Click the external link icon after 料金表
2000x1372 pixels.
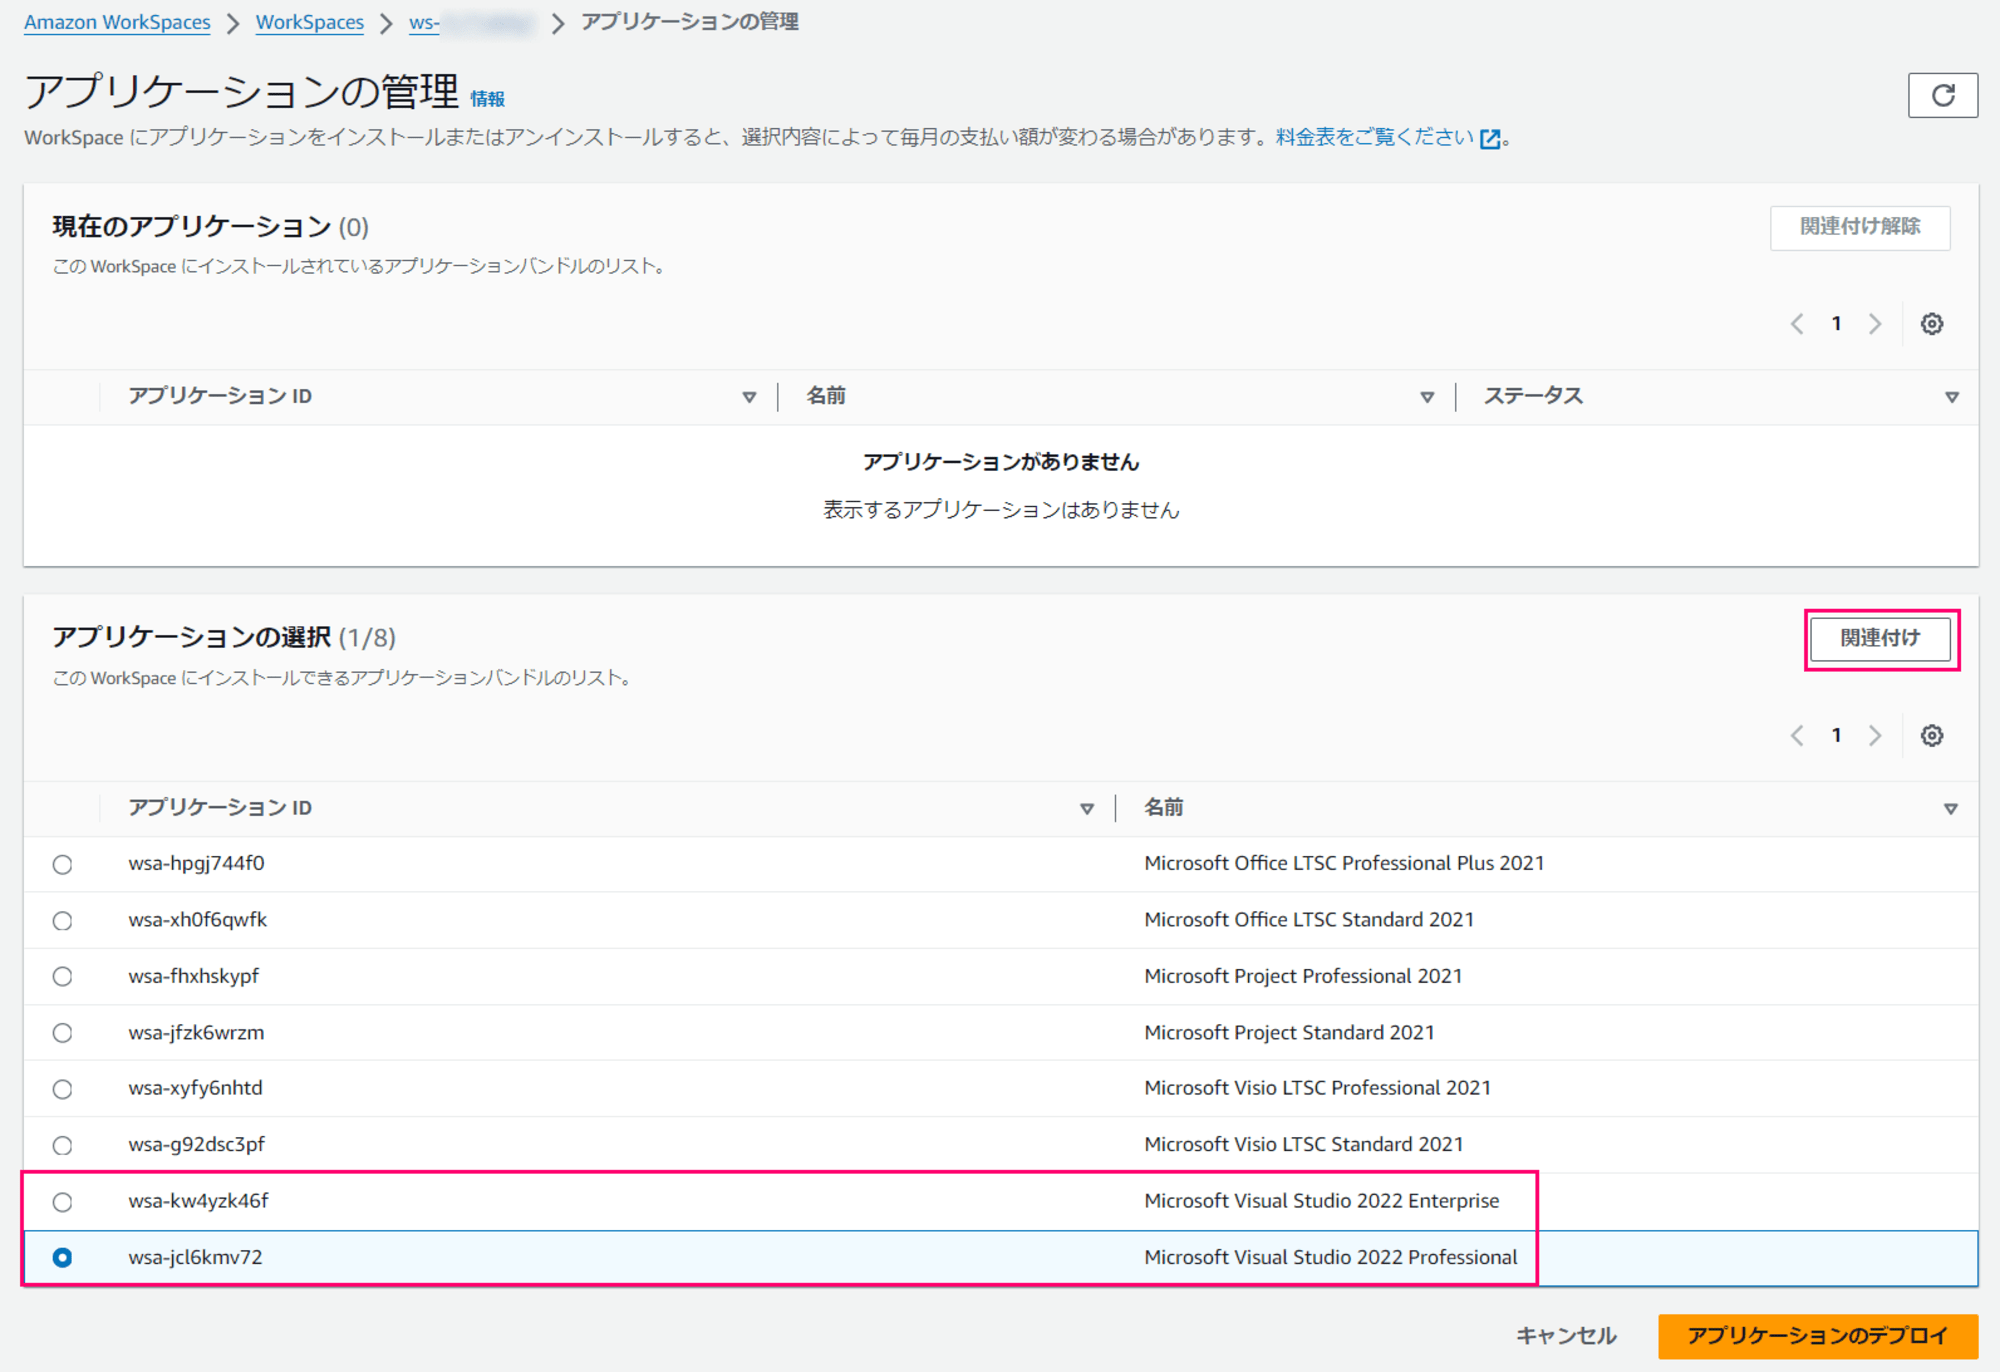tap(1490, 139)
